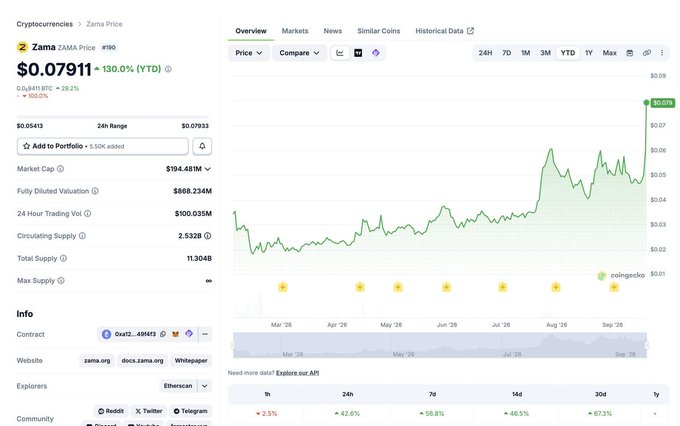Switch to the Similar Coins tab
680x426 pixels.
[379, 31]
